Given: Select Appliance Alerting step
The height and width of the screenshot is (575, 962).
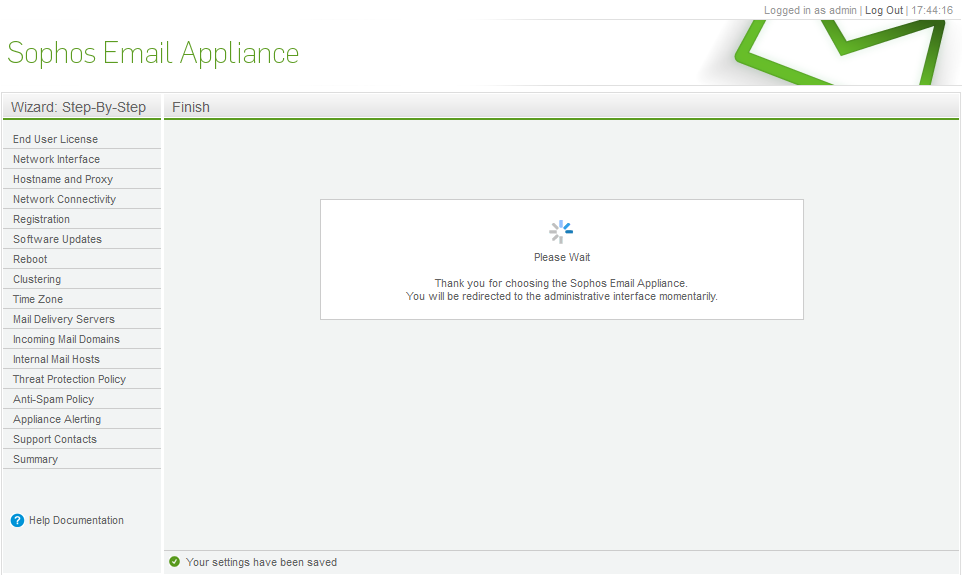Looking at the screenshot, I should [57, 419].
